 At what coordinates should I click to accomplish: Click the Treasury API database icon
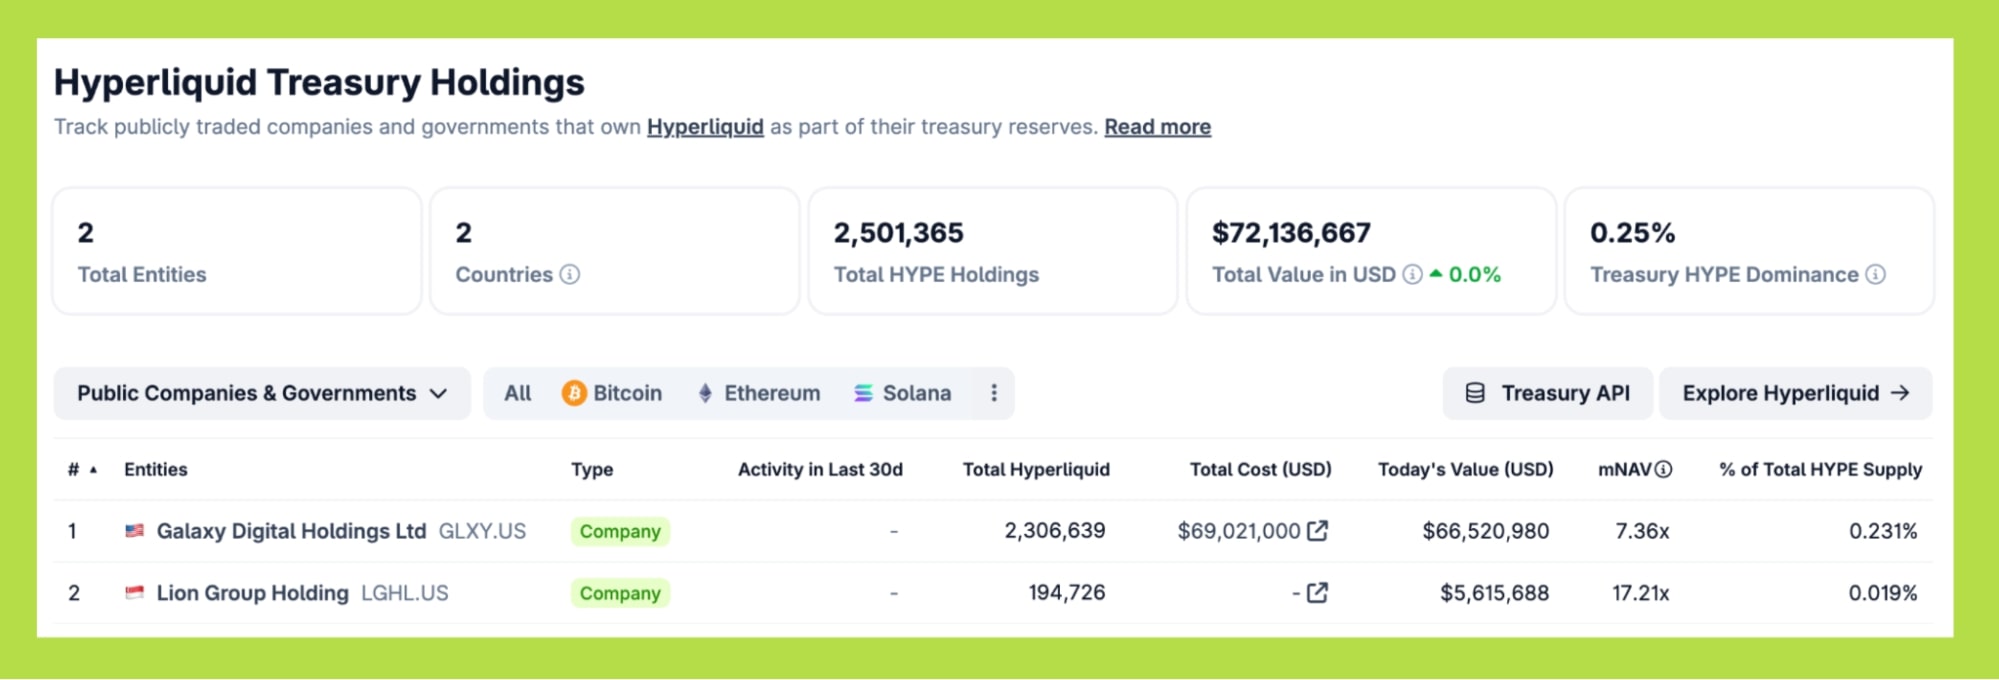pos(1475,393)
